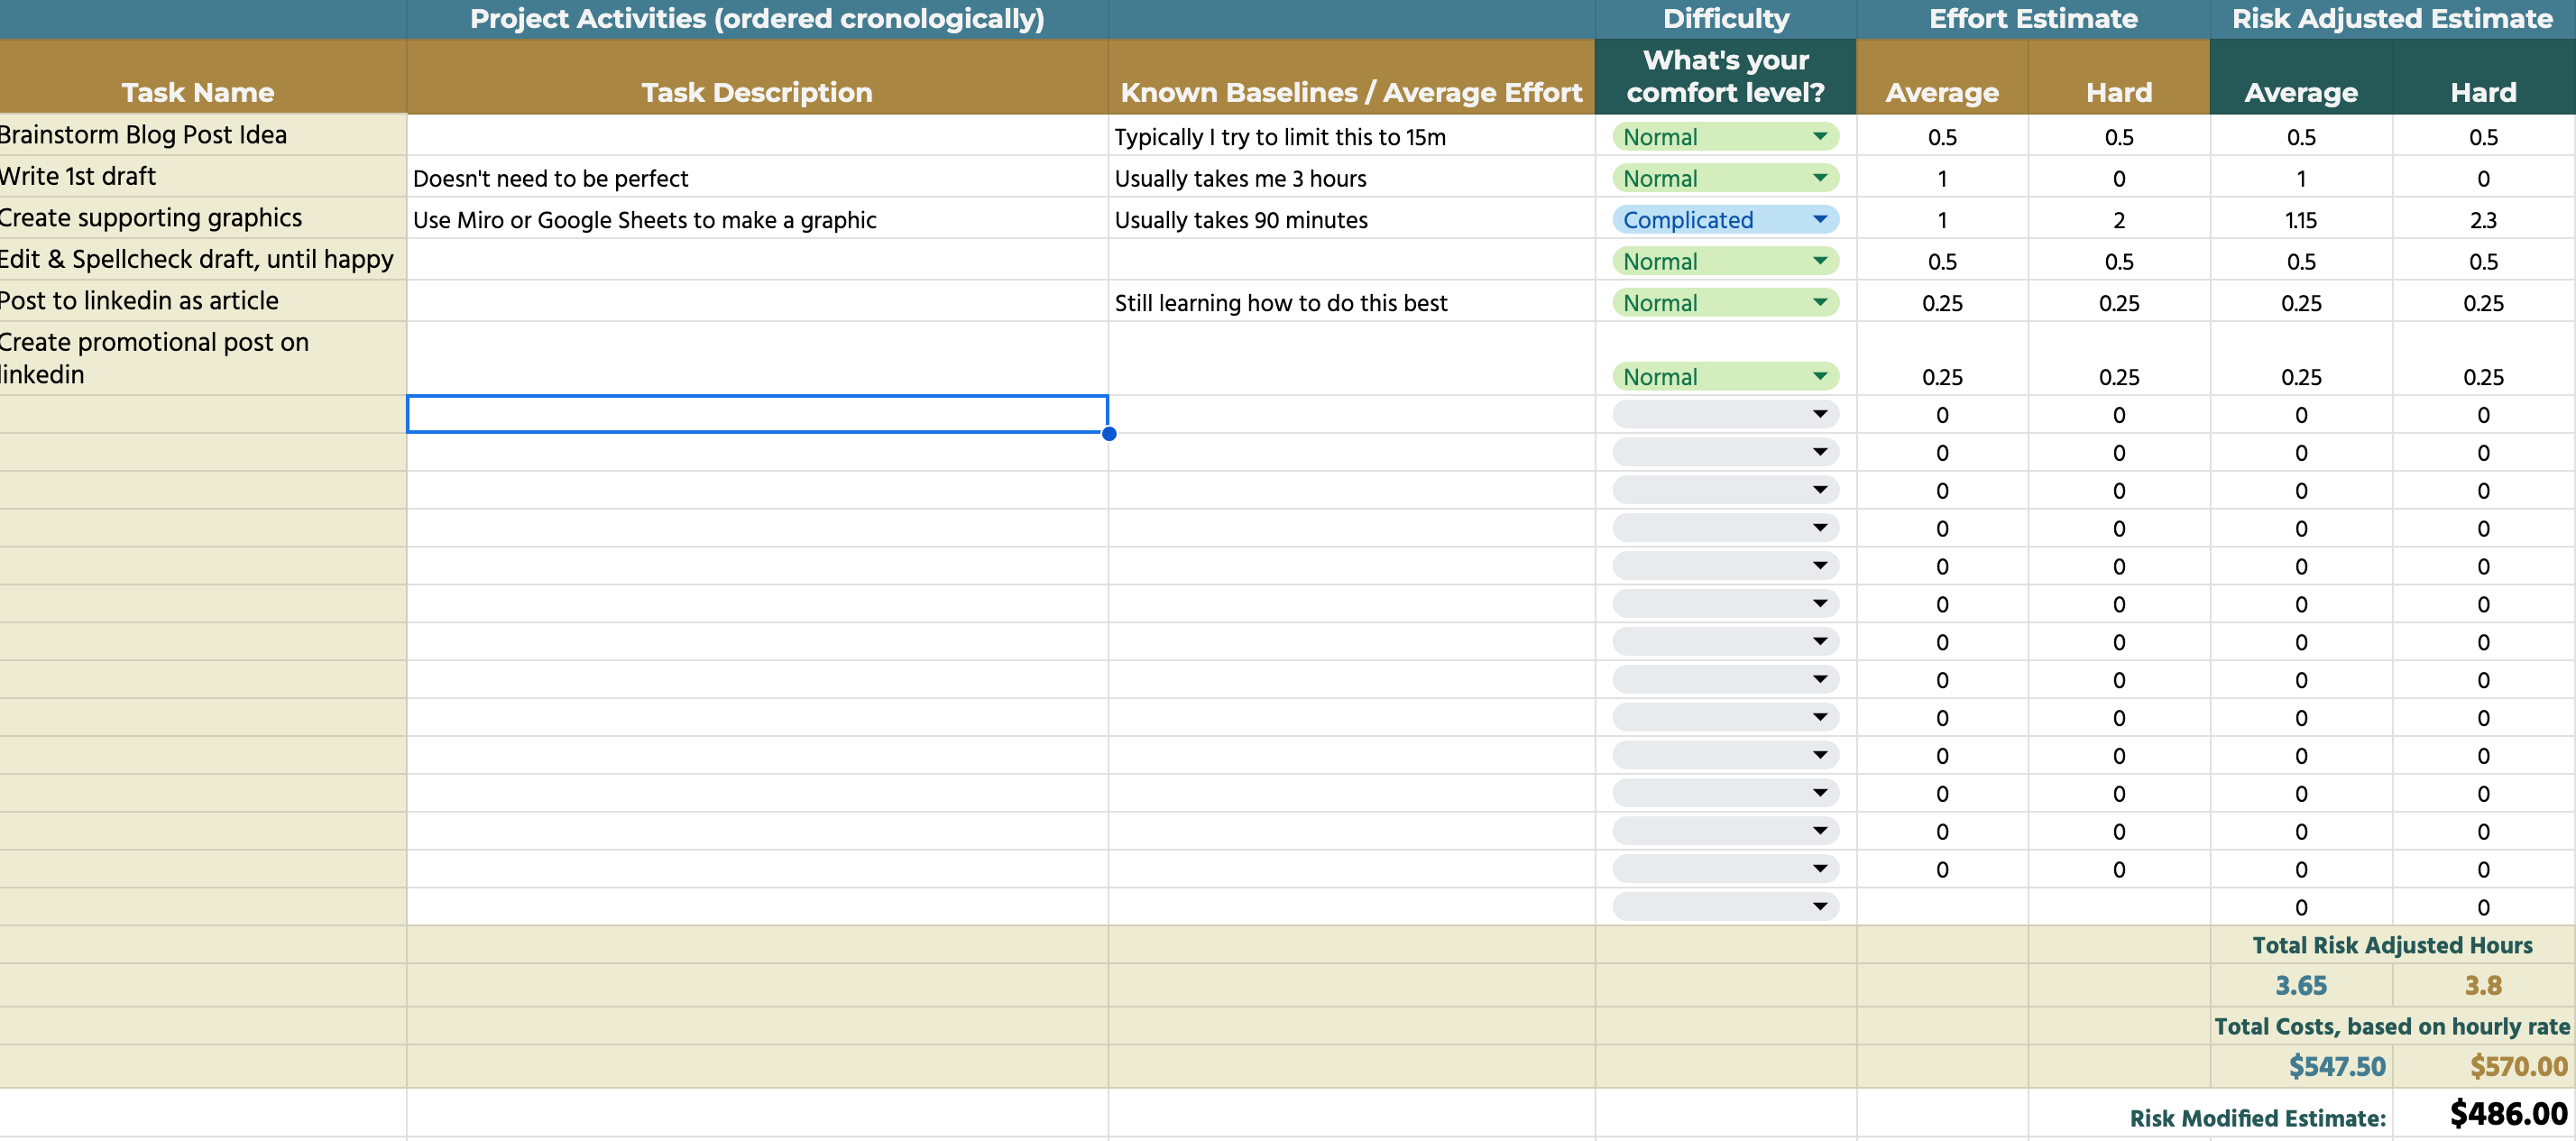
Task: Select the $547.50 total cost cell
Action: coord(2336,1067)
